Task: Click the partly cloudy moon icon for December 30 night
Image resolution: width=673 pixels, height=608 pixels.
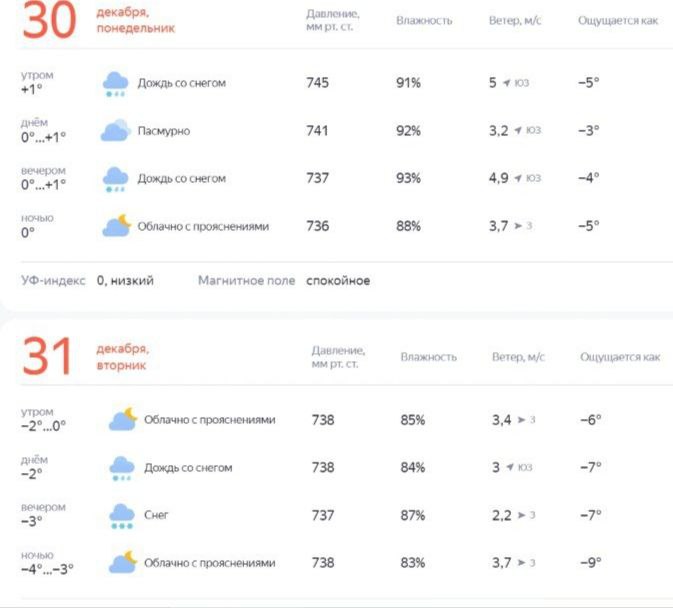Action: [117, 226]
